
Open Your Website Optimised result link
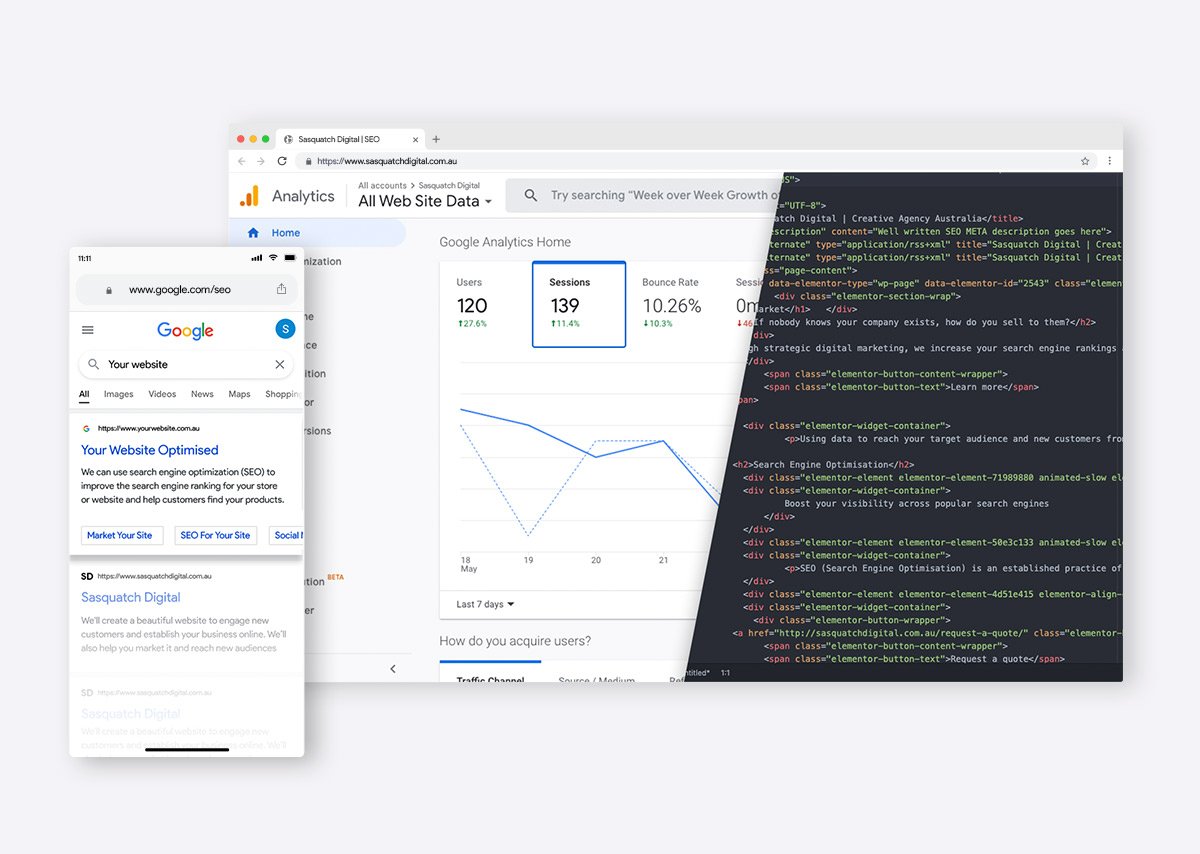[150, 450]
